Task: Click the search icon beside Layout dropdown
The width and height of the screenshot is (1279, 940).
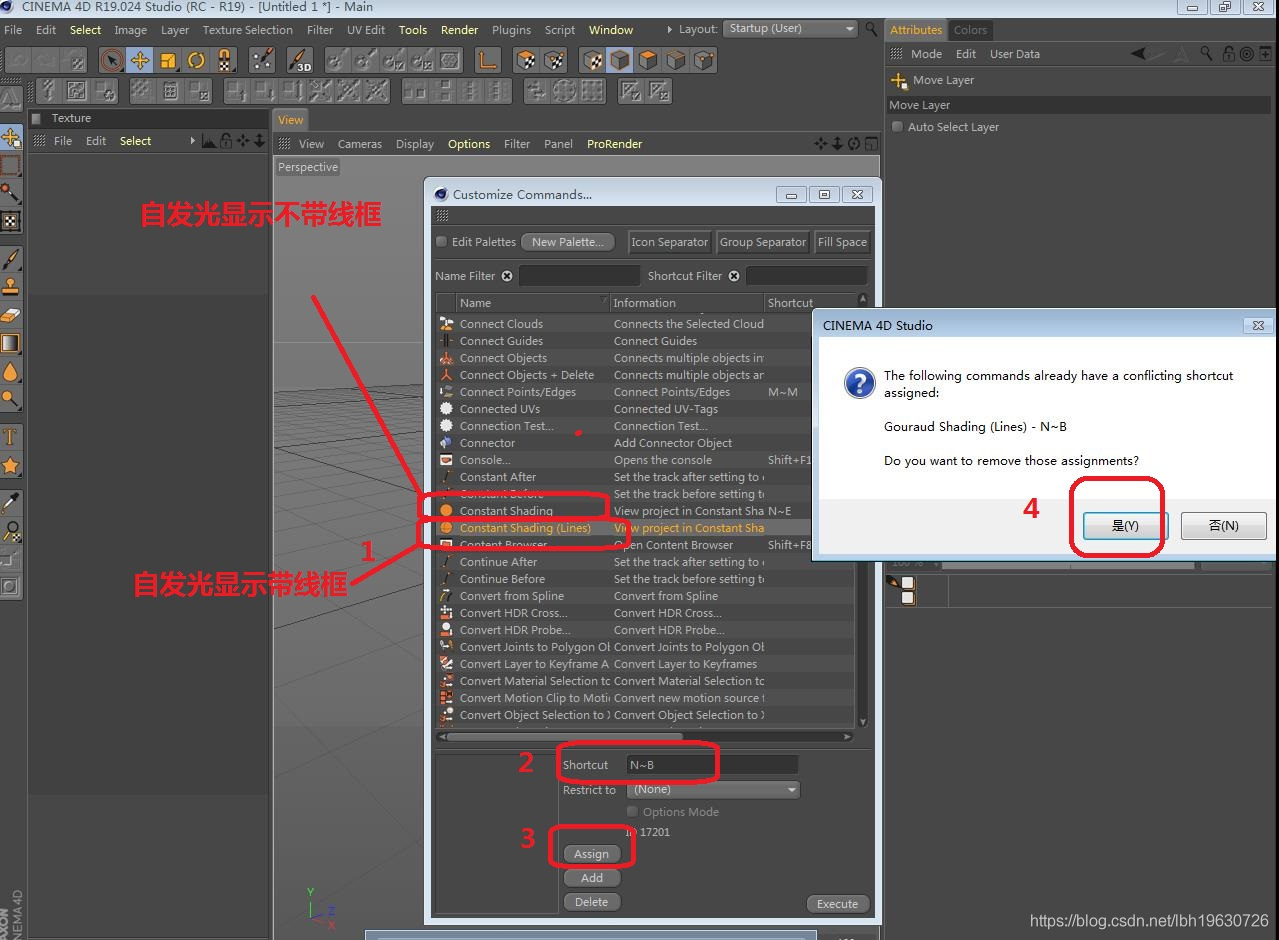Action: (x=872, y=29)
